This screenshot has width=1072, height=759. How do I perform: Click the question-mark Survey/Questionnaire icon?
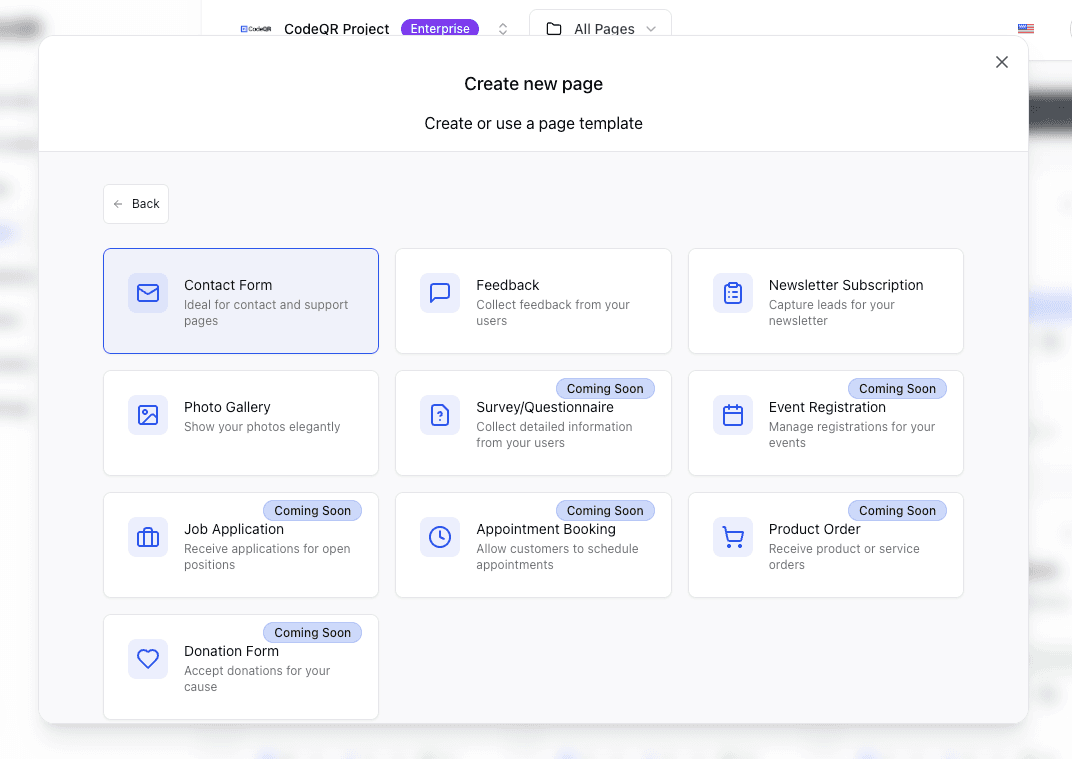pyautogui.click(x=440, y=415)
